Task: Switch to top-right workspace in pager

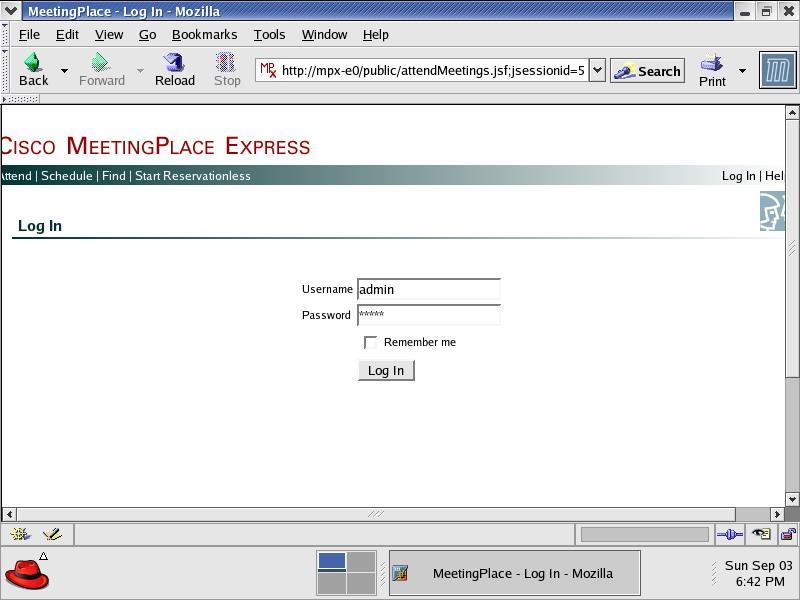Action: pos(361,561)
